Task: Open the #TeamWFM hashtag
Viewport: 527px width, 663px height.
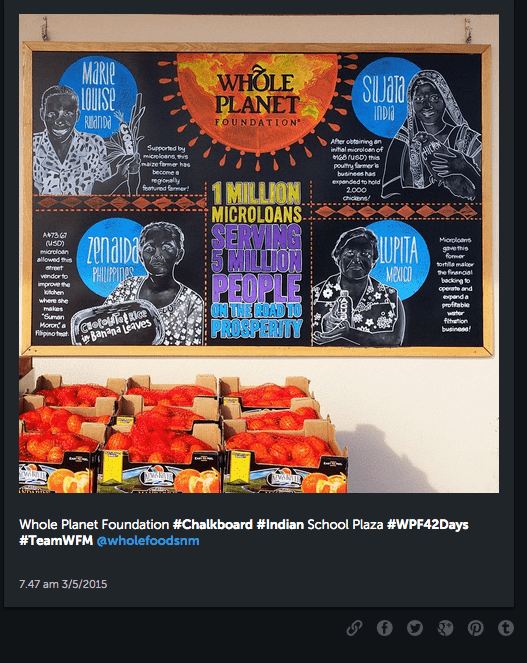Action: click(56, 541)
